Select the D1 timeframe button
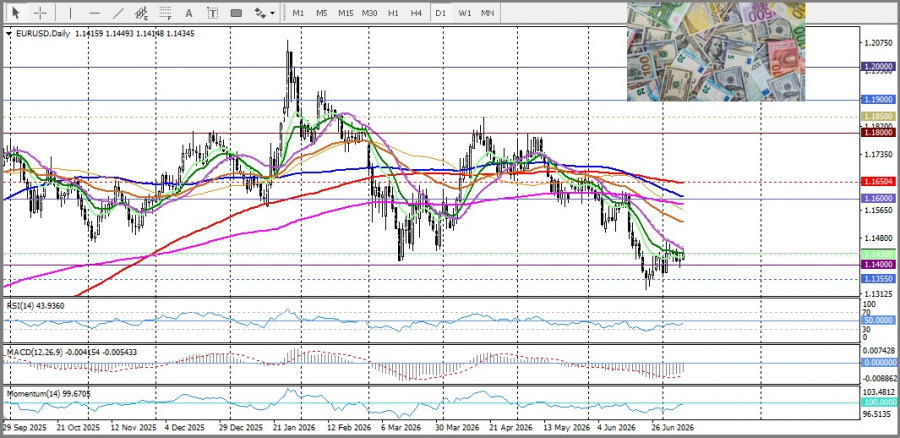This screenshot has height=438, width=900. click(440, 13)
